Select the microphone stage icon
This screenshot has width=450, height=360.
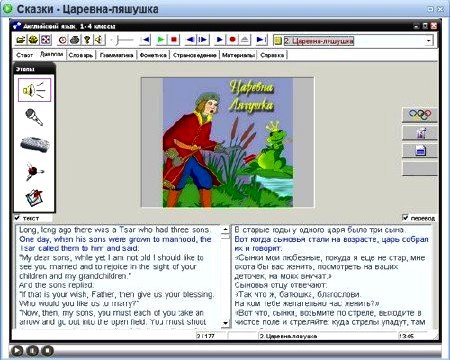[x=34, y=117]
